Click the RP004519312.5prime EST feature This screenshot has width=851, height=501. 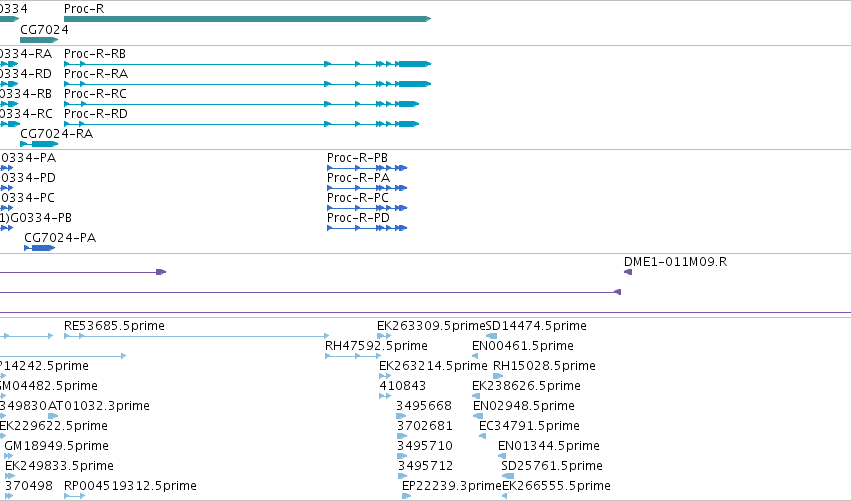[x=74, y=496]
